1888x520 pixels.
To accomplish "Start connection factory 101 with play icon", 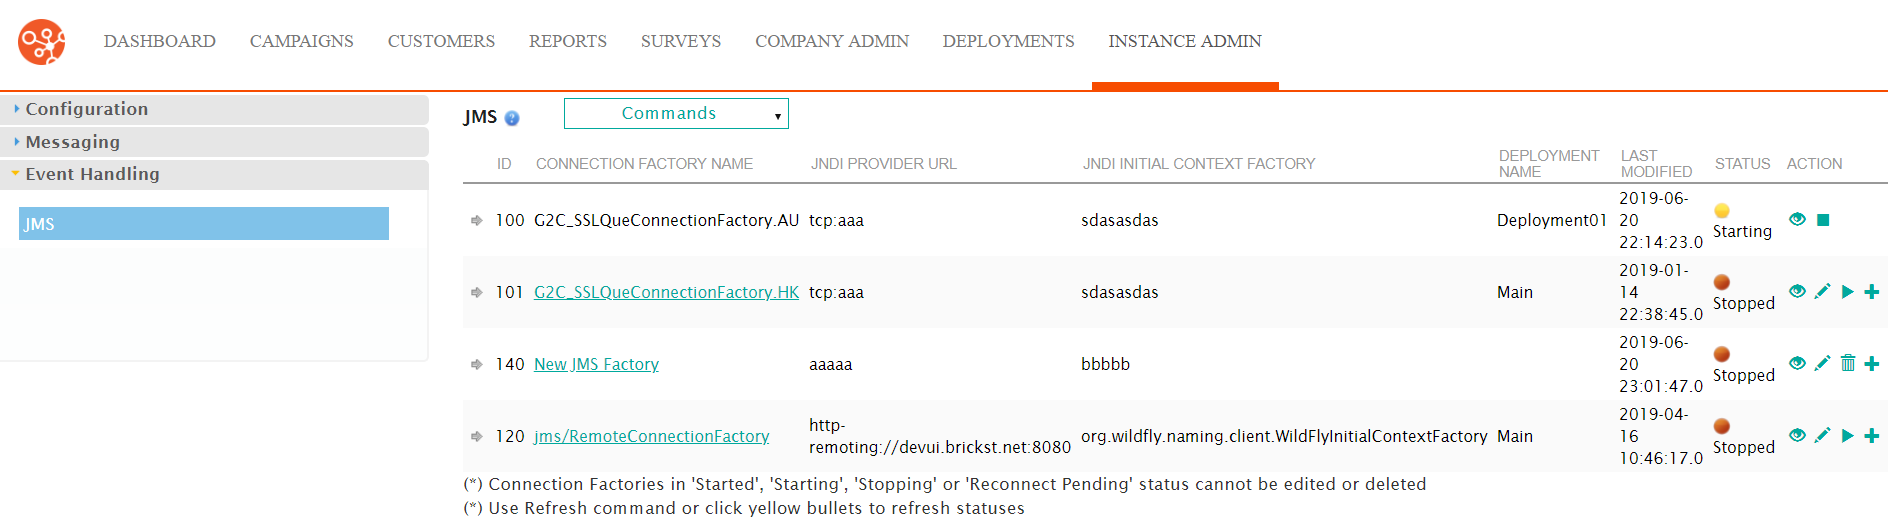I will tap(1848, 292).
